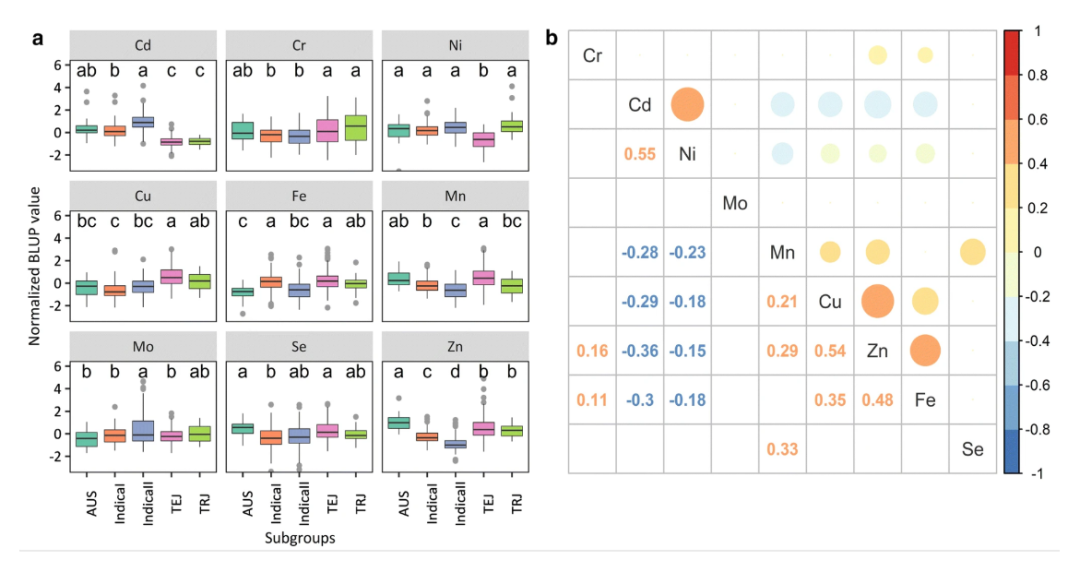Click the Se label on the matrix diagonal

click(972, 449)
